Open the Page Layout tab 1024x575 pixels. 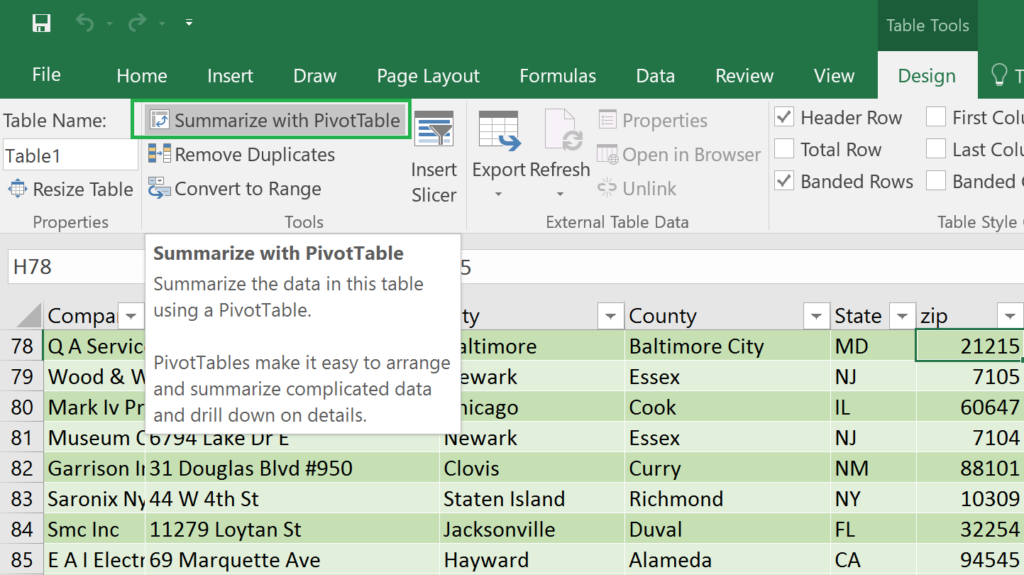pyautogui.click(x=428, y=76)
